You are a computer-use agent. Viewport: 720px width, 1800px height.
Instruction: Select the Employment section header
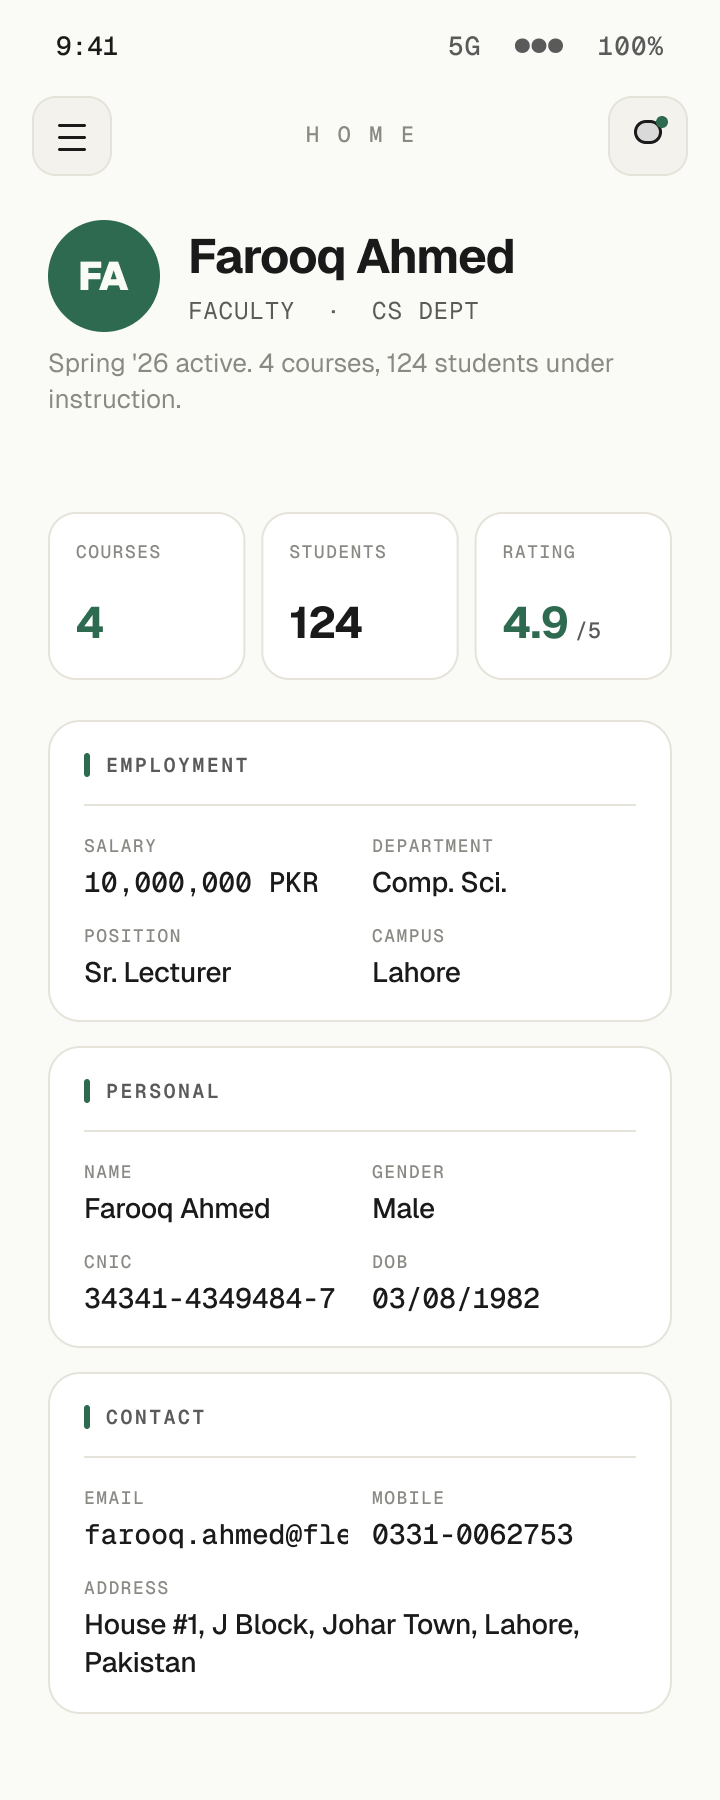coord(177,765)
